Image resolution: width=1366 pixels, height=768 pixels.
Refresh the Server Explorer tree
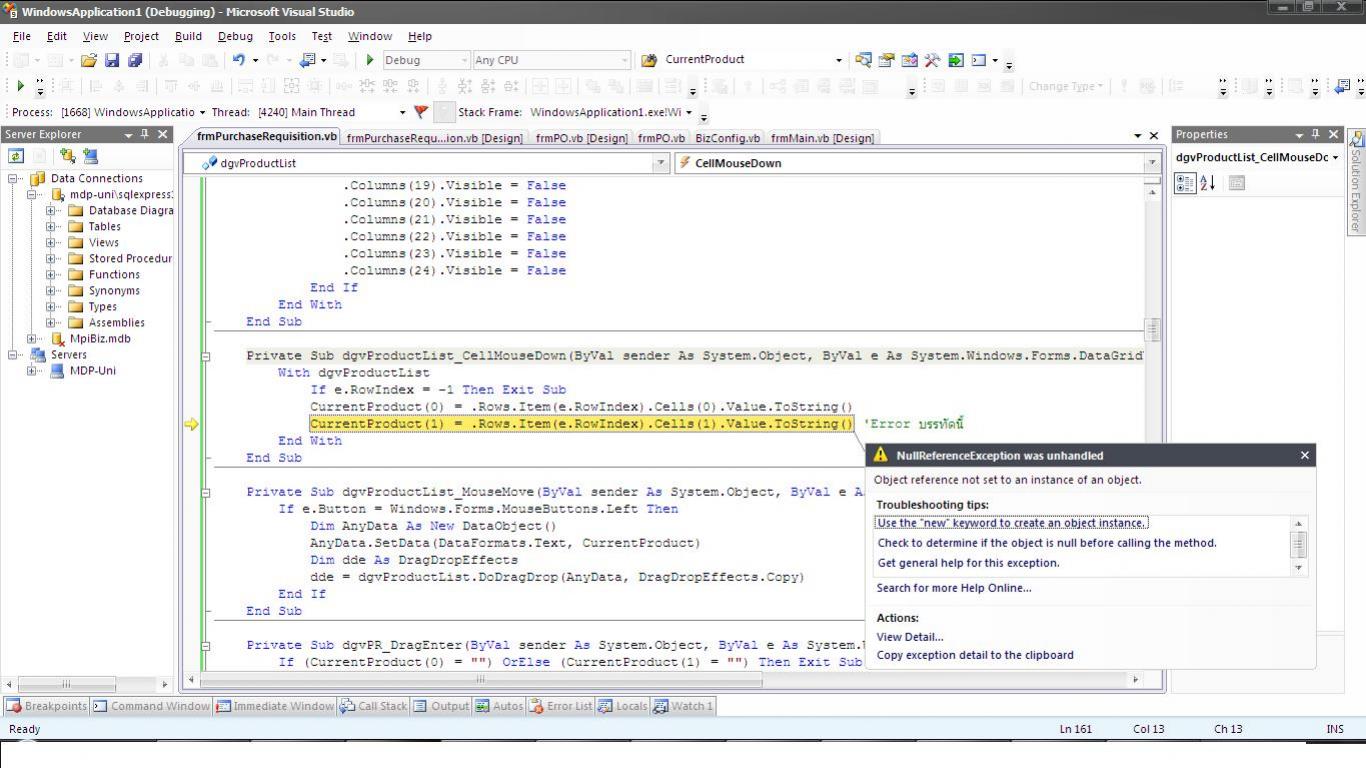point(16,156)
